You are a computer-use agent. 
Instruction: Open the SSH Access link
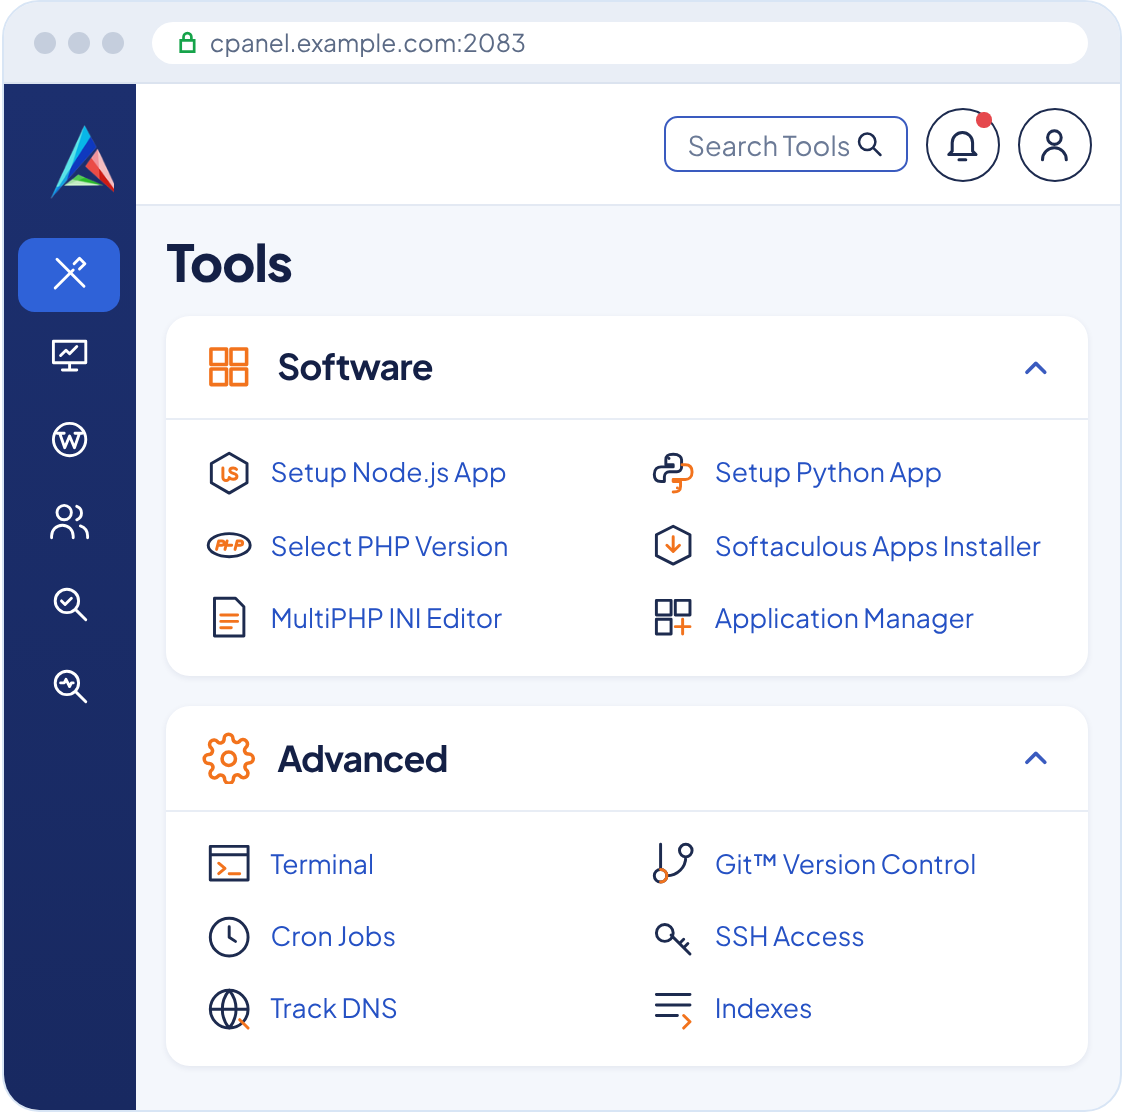790,937
